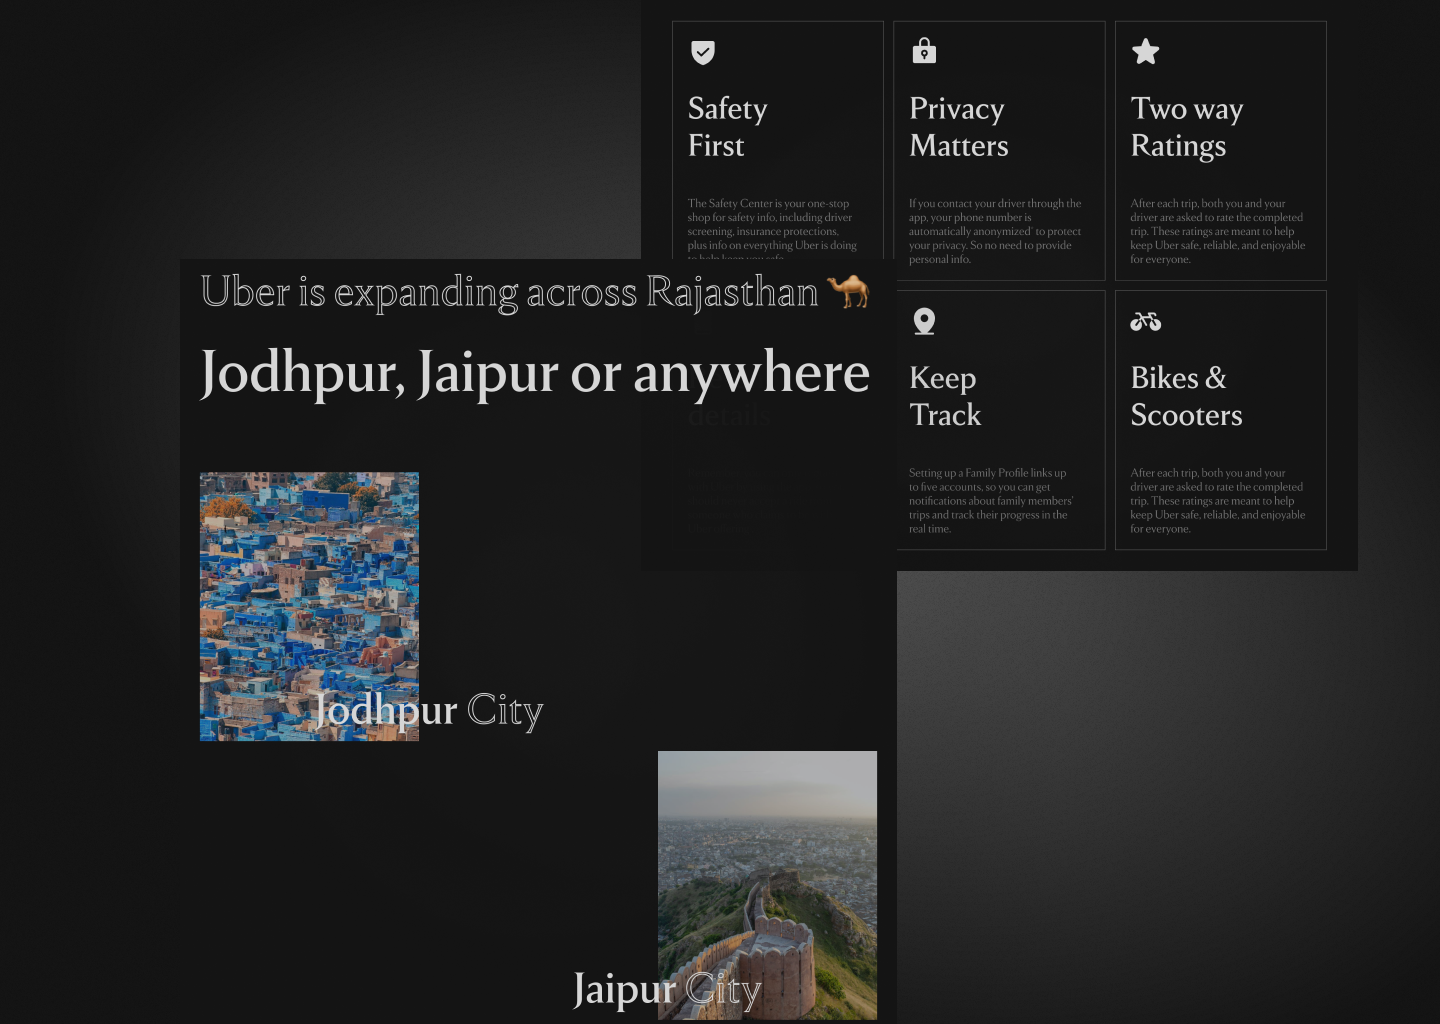Select the Keep Track card title
Viewport: 1440px width, 1024px height.
coord(945,396)
